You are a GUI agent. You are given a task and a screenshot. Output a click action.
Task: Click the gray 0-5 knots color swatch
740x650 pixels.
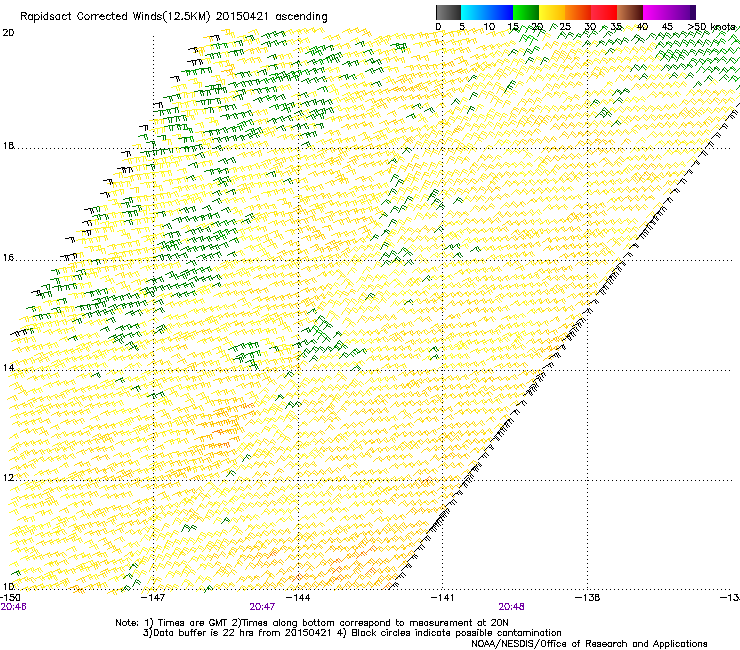pyautogui.click(x=448, y=13)
